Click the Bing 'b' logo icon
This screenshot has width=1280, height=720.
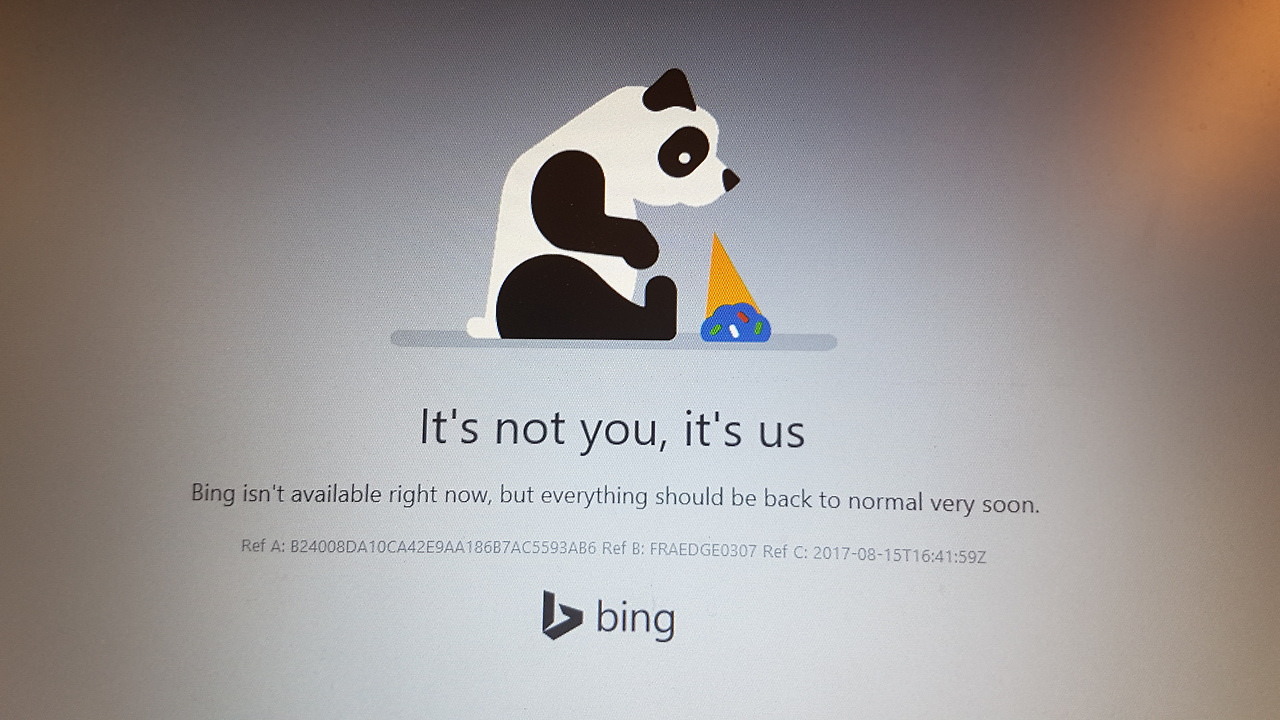562,615
